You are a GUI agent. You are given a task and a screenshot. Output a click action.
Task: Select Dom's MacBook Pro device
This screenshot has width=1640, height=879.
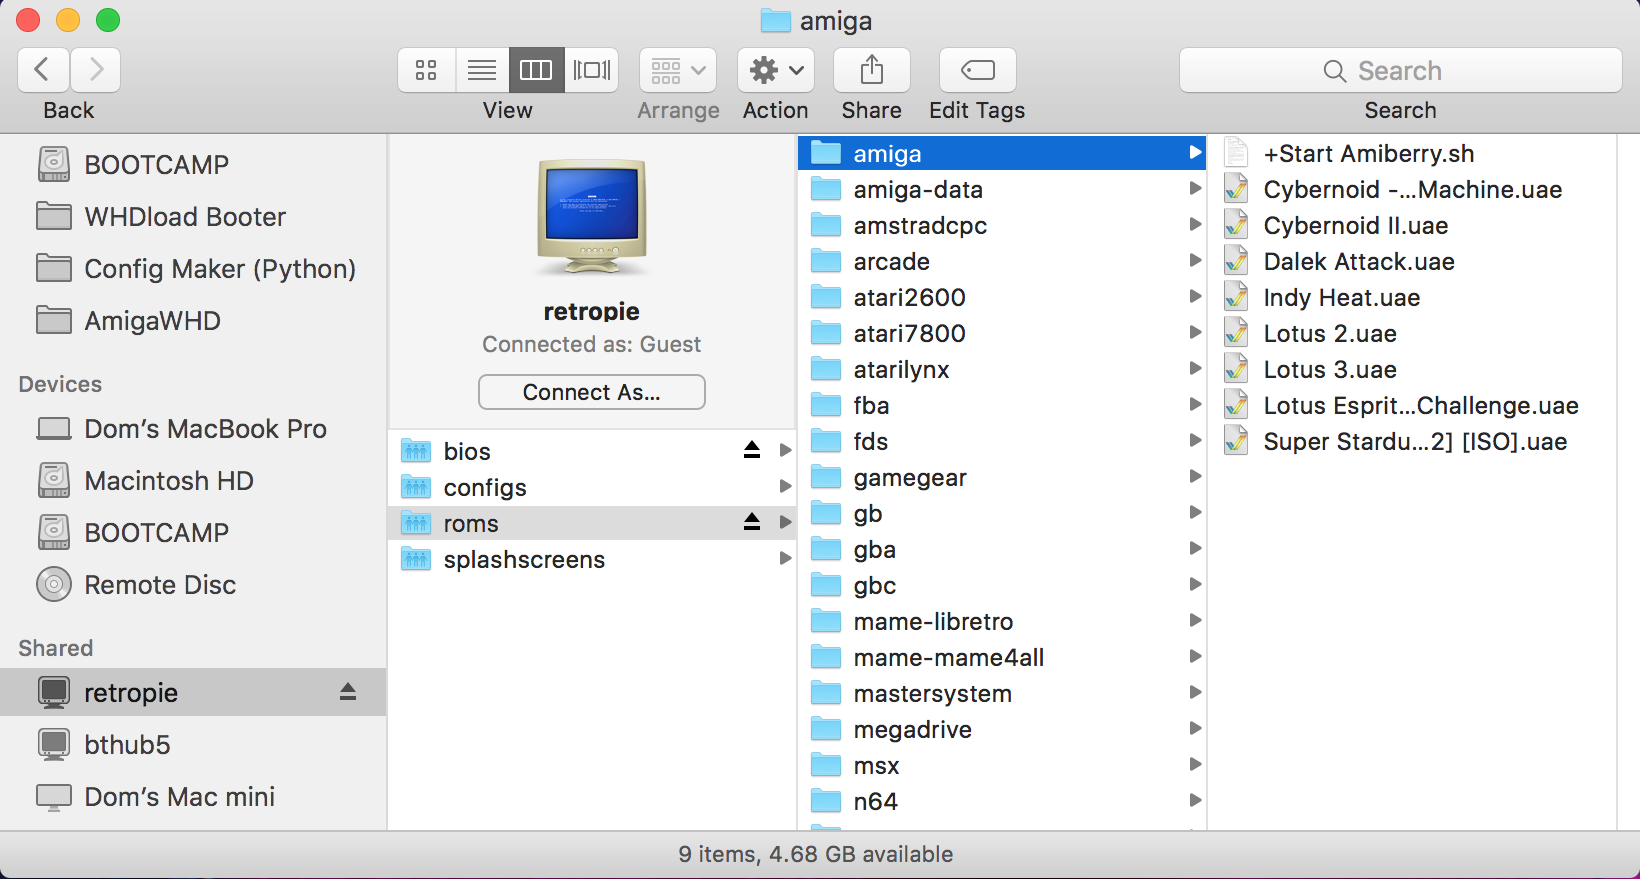coord(193,428)
